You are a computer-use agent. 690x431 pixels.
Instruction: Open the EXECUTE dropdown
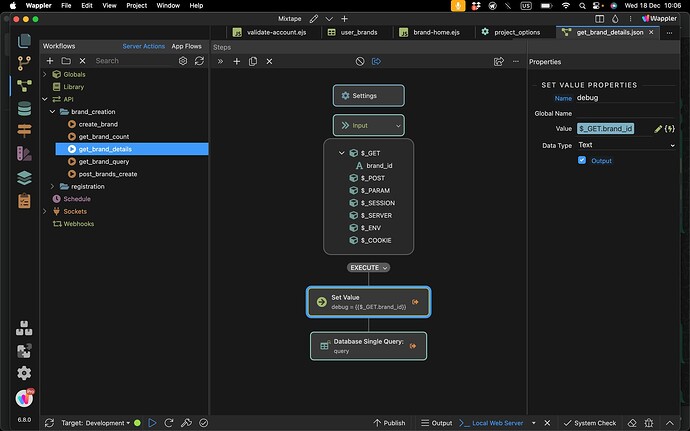click(x=368, y=268)
